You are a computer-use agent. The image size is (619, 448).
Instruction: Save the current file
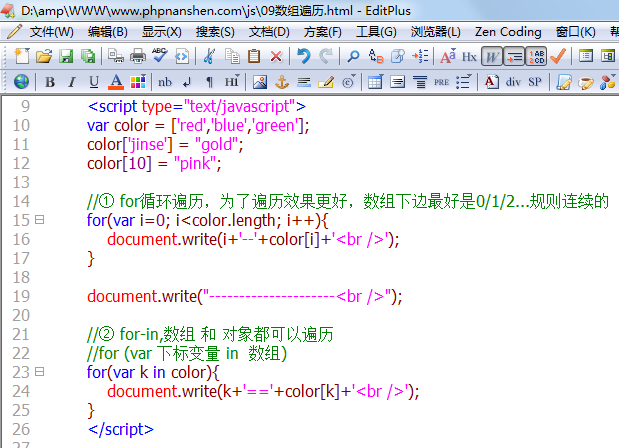[66, 56]
